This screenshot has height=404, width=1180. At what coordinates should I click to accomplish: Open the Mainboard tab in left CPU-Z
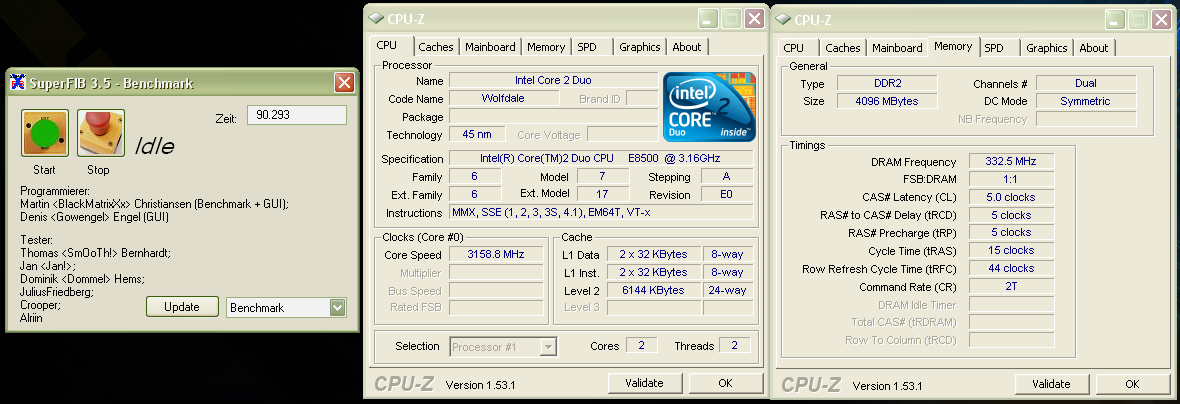[490, 47]
